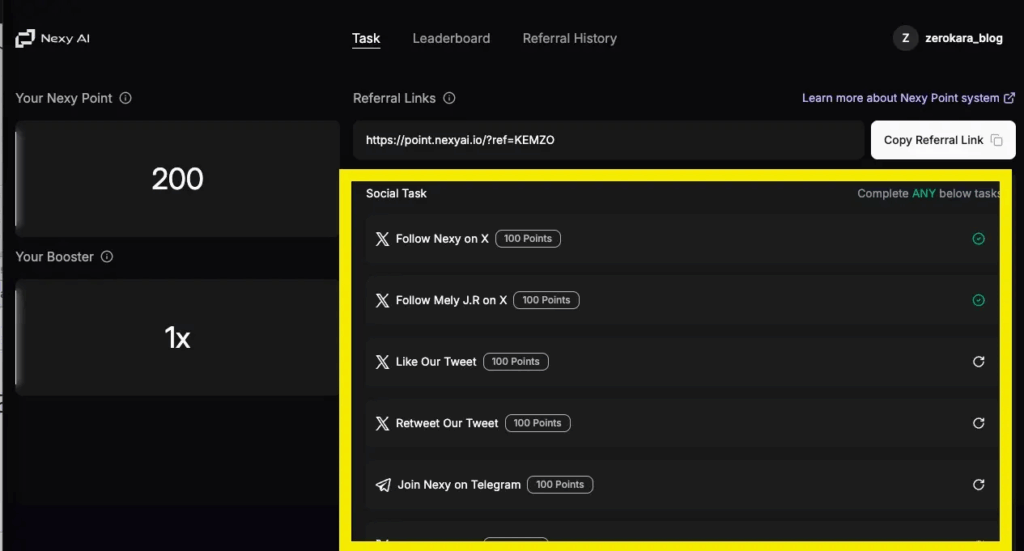Open the Join Nexy on Telegram task

(x=682, y=484)
